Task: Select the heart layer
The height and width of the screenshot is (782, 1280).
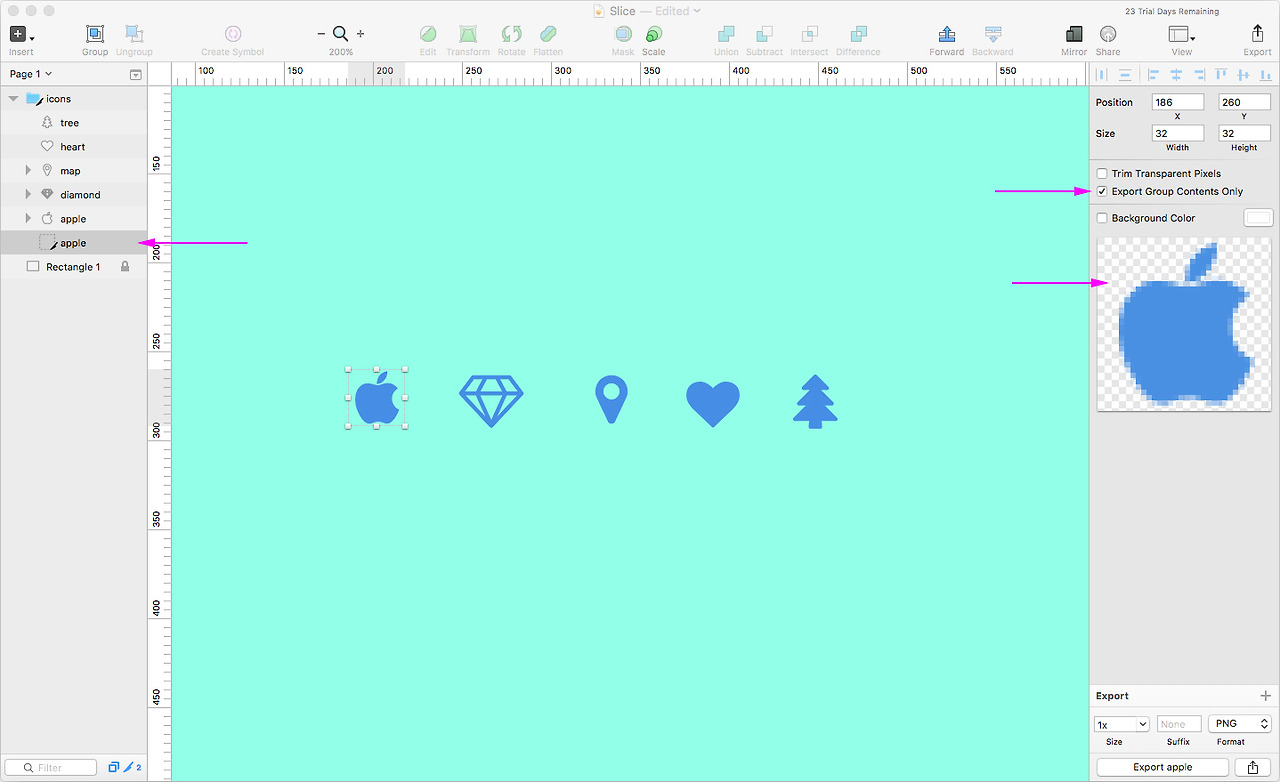Action: 74,147
